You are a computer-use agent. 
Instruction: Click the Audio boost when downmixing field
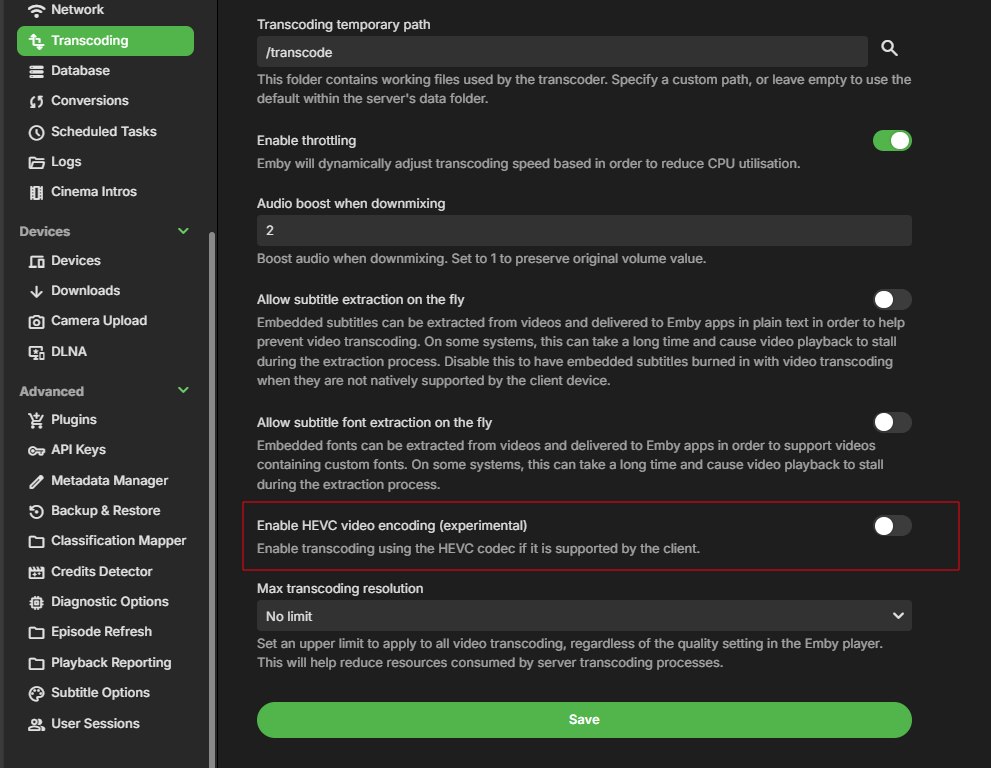pyautogui.click(x=584, y=231)
